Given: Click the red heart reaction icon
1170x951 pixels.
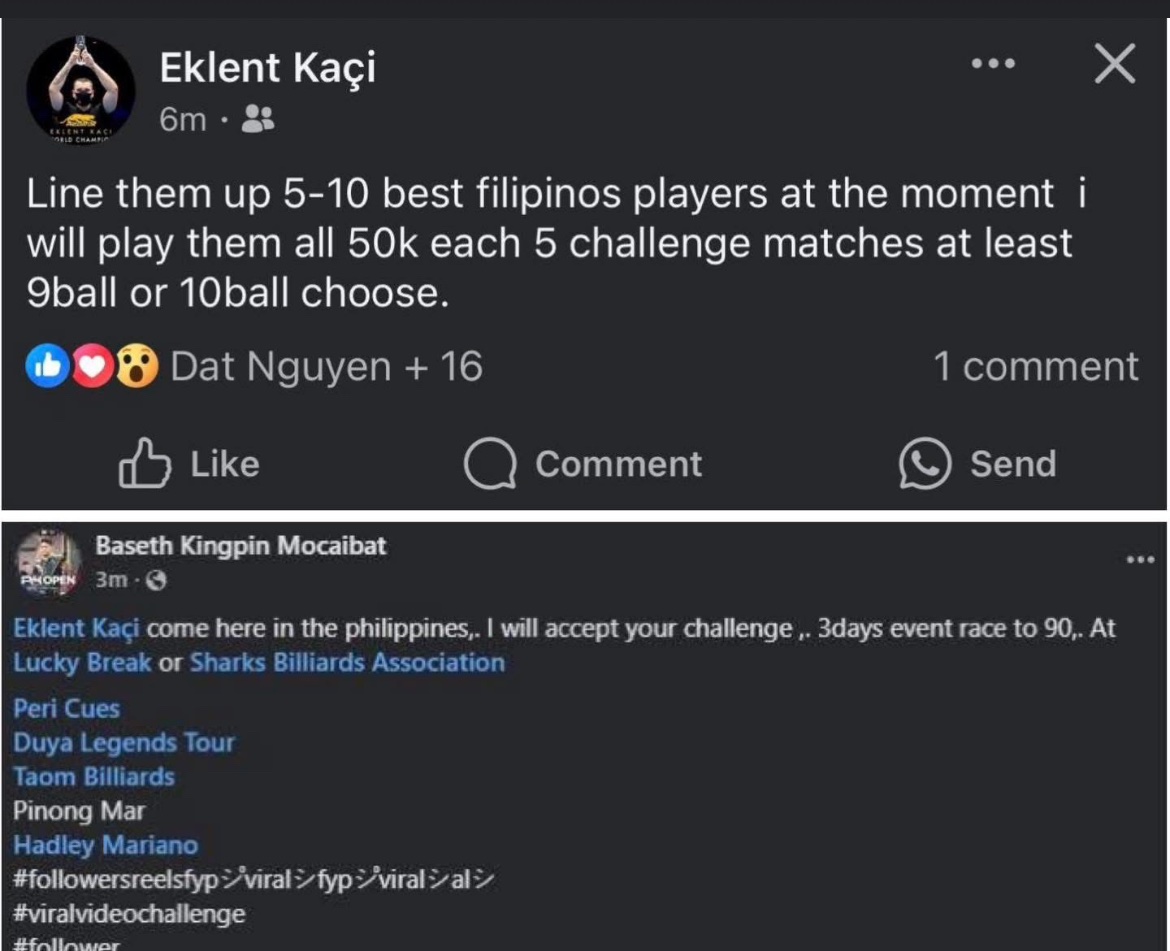Looking at the screenshot, I should coord(93,367).
